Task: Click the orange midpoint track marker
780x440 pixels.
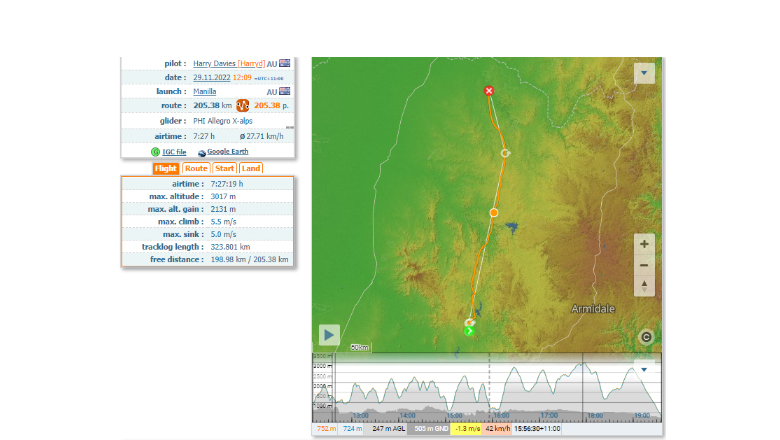Action: tap(494, 213)
